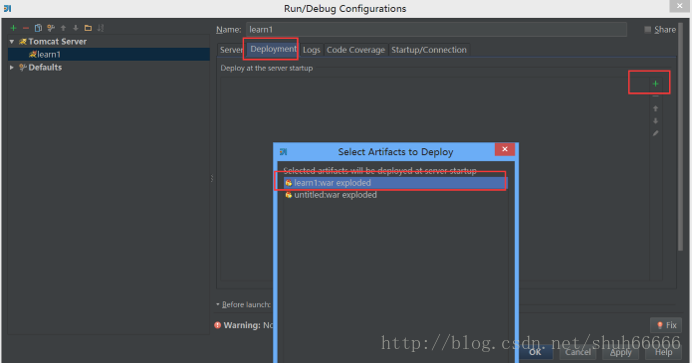
Task: Click the red warning icon
Action: coord(218,325)
